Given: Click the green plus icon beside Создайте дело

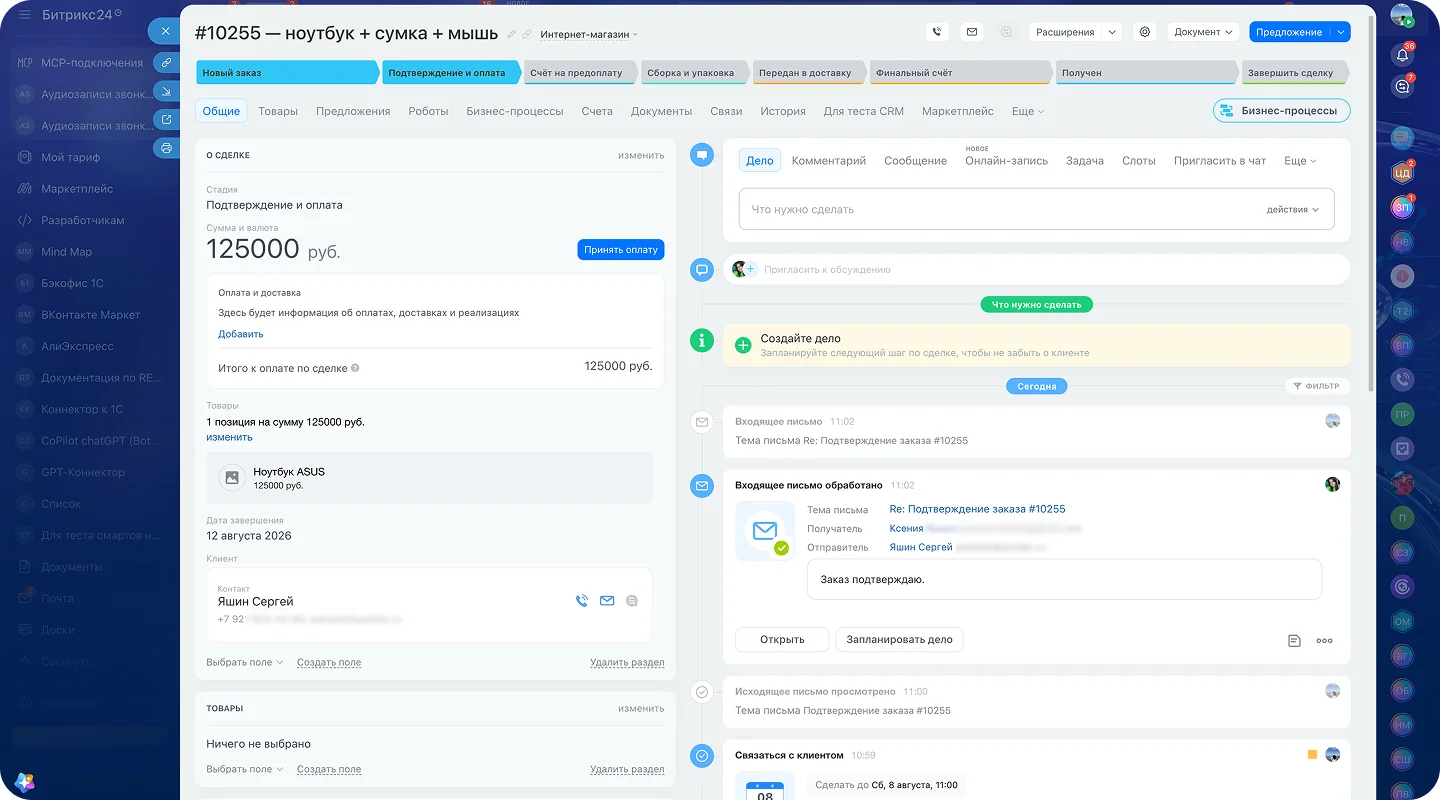Looking at the screenshot, I should click(x=743, y=345).
